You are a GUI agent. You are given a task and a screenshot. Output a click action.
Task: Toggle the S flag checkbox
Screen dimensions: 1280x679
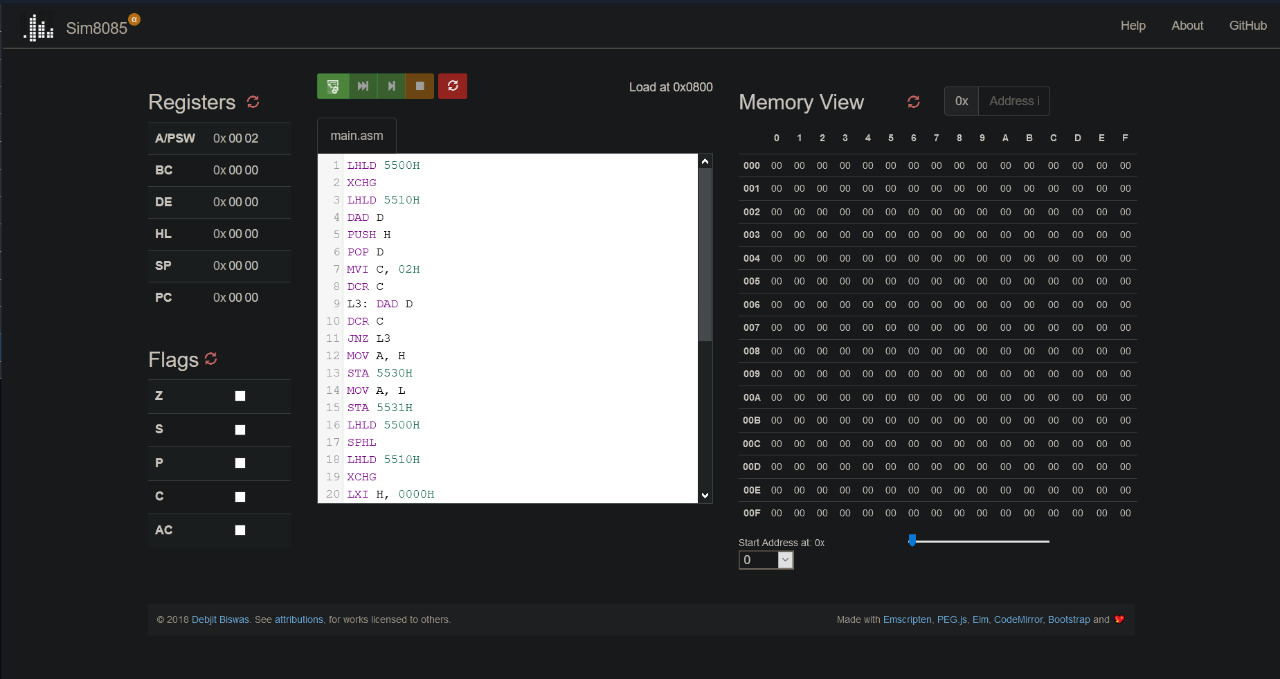tap(240, 430)
